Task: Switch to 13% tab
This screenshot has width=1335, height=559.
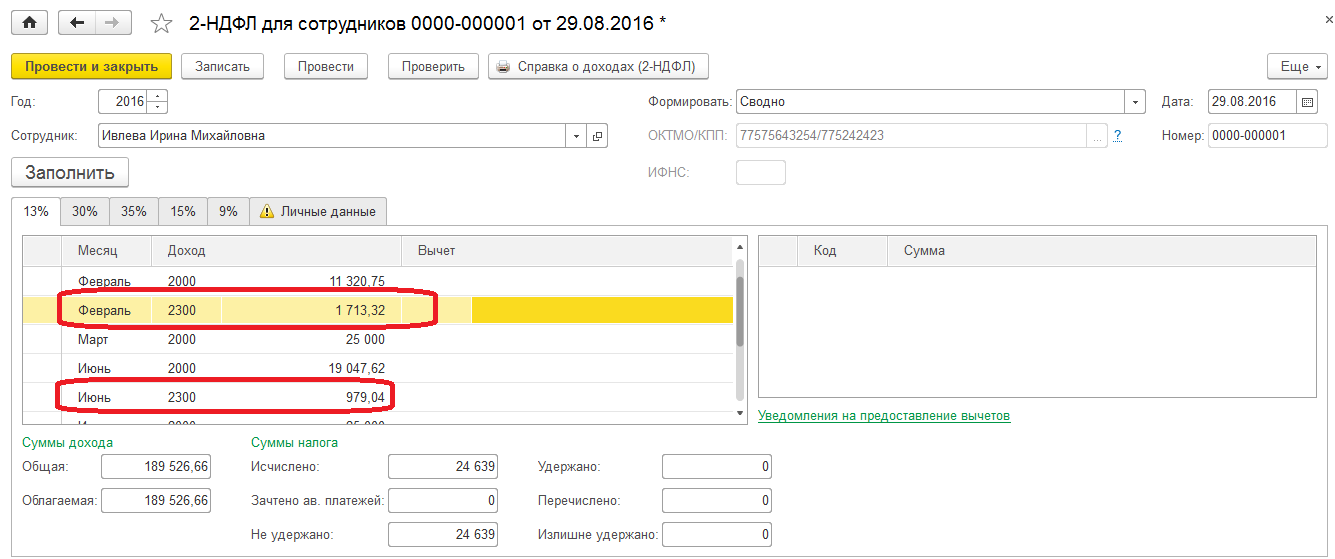Action: click(36, 211)
